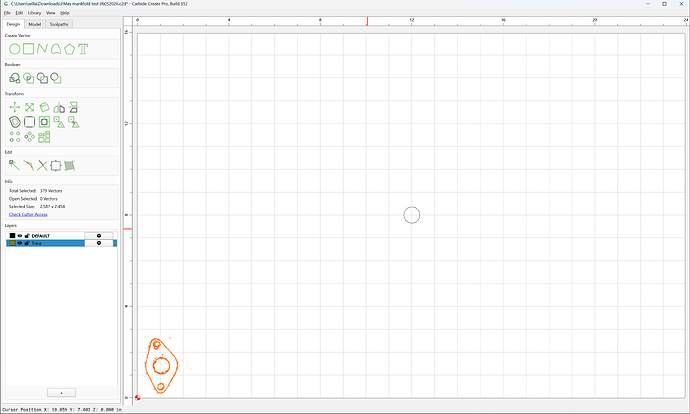Switch to the Design tab

tap(13, 24)
